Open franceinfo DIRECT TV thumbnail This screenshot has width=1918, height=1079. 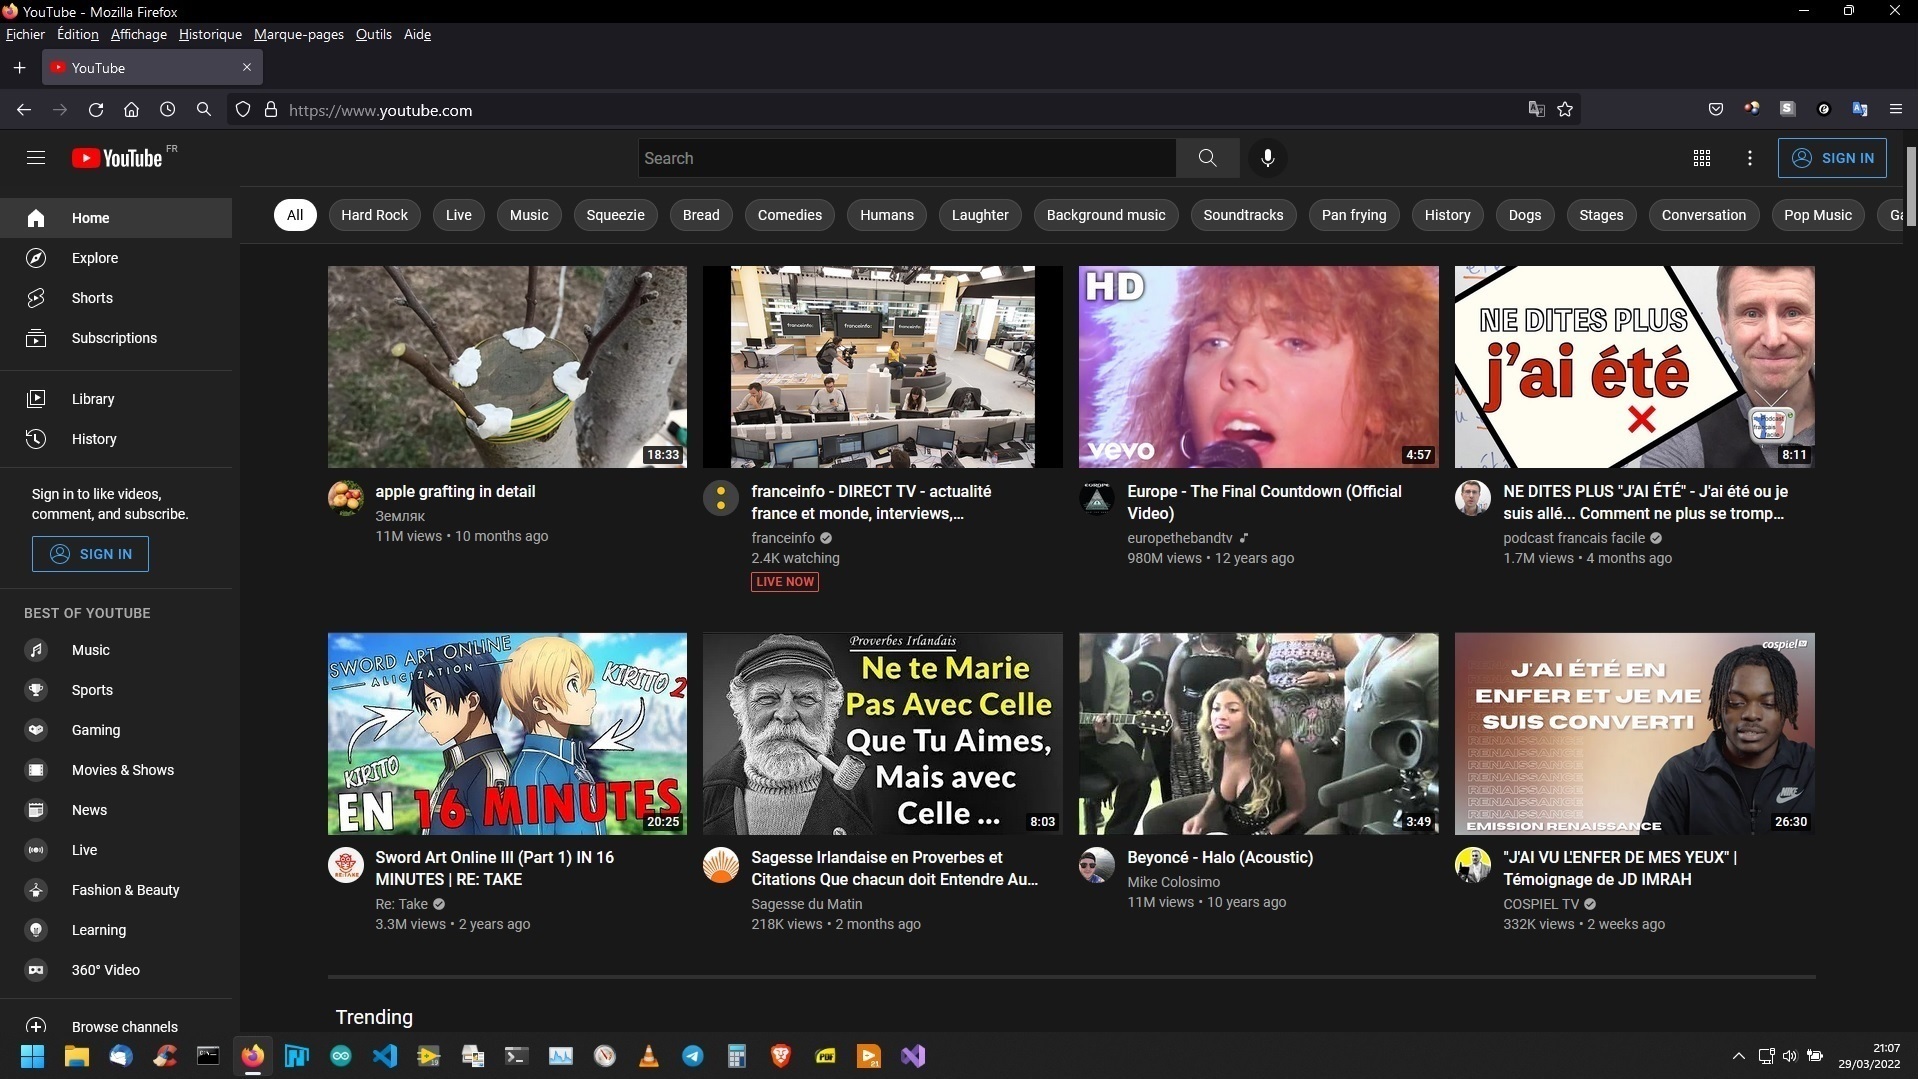pyautogui.click(x=883, y=367)
